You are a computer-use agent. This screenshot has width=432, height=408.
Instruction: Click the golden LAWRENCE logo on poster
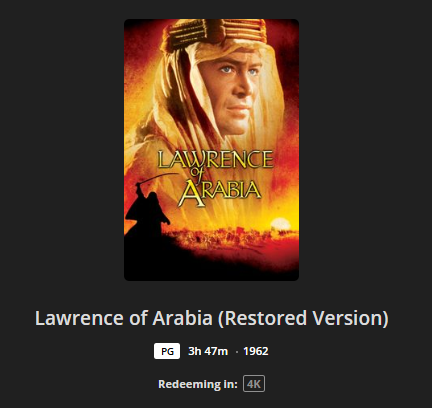(216, 159)
